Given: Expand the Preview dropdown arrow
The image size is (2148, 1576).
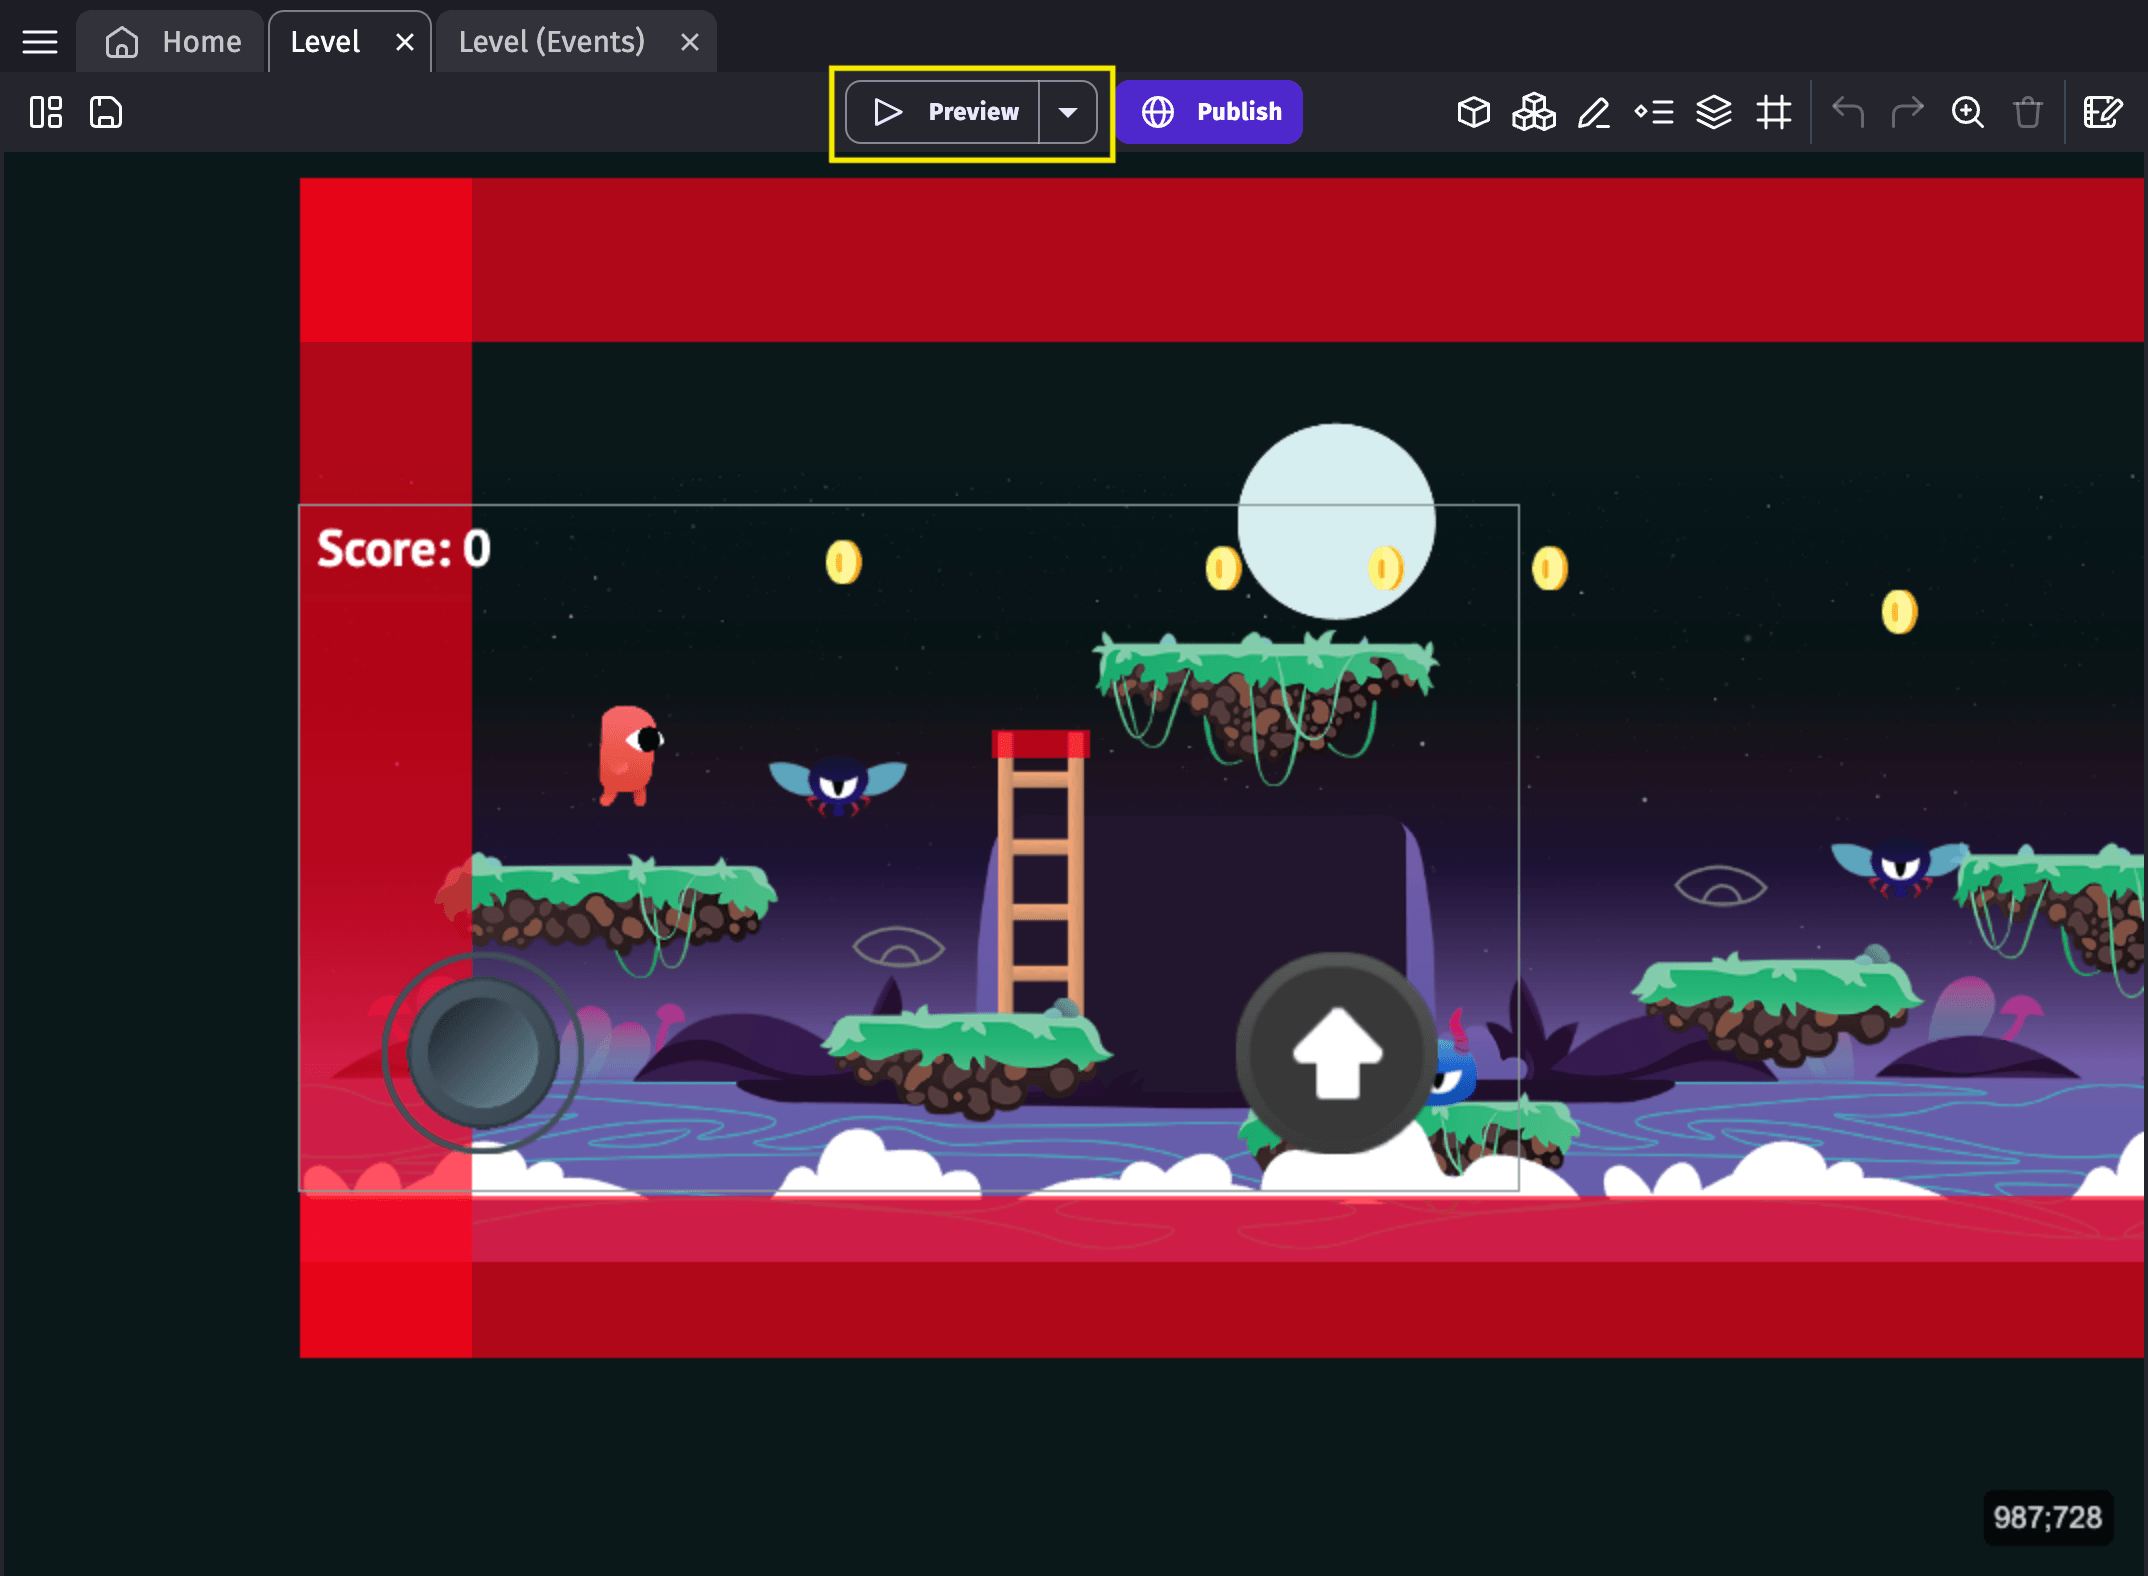Looking at the screenshot, I should click(x=1068, y=112).
